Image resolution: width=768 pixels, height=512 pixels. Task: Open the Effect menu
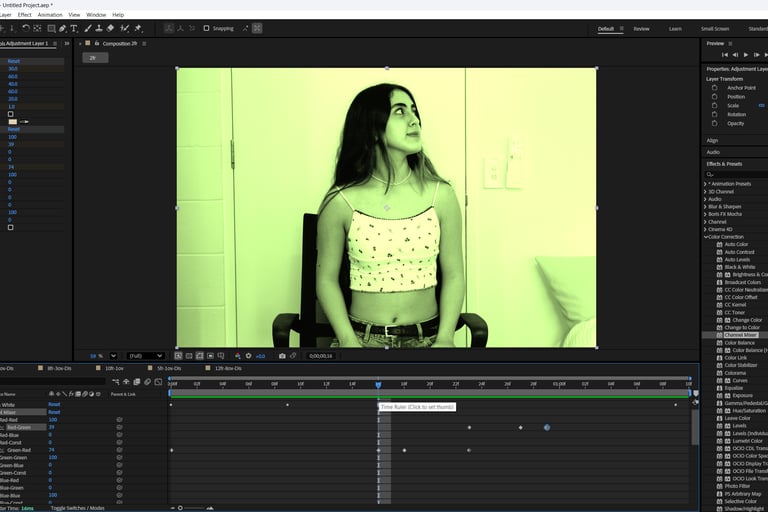coord(24,15)
